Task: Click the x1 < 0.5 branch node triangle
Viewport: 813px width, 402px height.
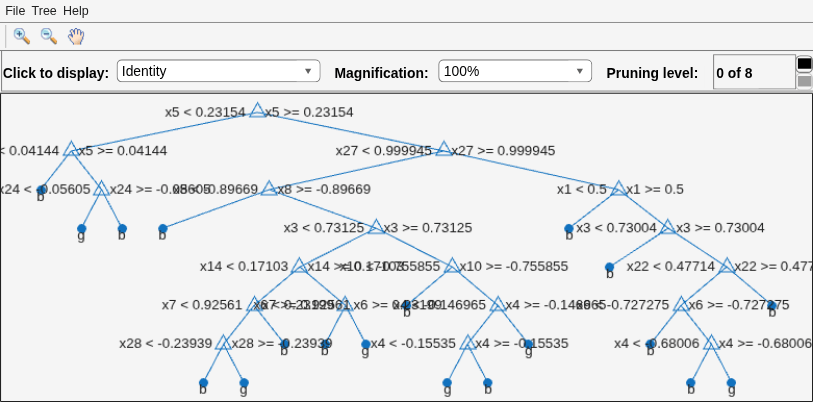Action: [618, 188]
